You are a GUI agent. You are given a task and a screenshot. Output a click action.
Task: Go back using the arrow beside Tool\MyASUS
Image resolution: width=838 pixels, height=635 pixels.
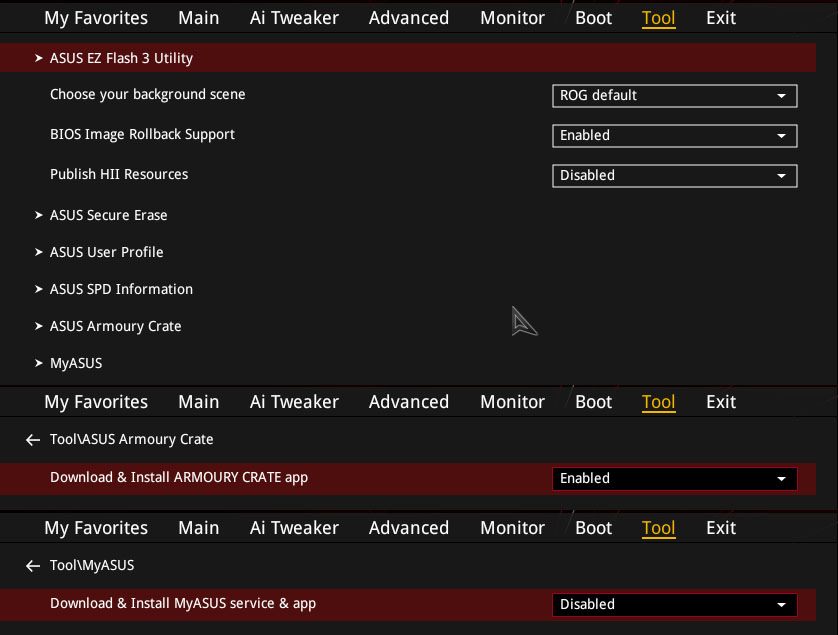pyautogui.click(x=33, y=566)
